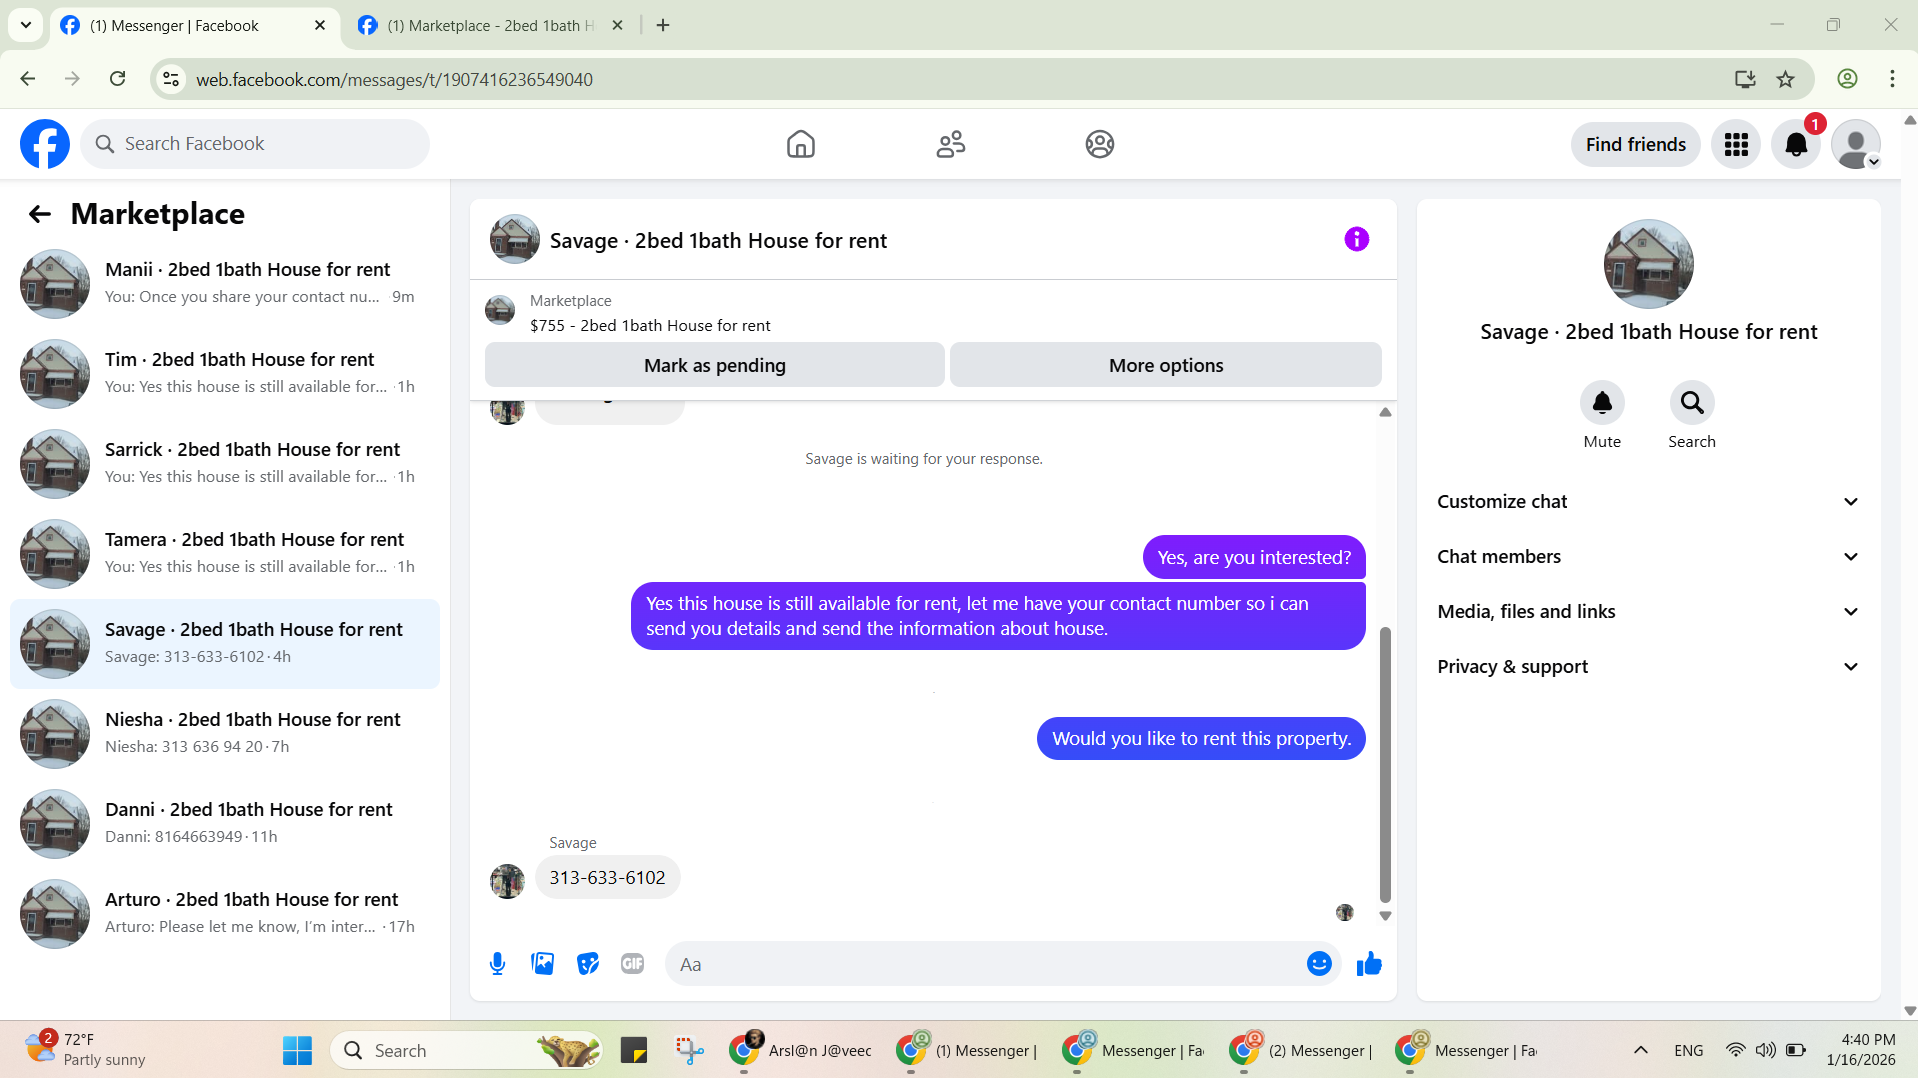
Task: Open Sarrick conversation
Action: click(x=225, y=464)
